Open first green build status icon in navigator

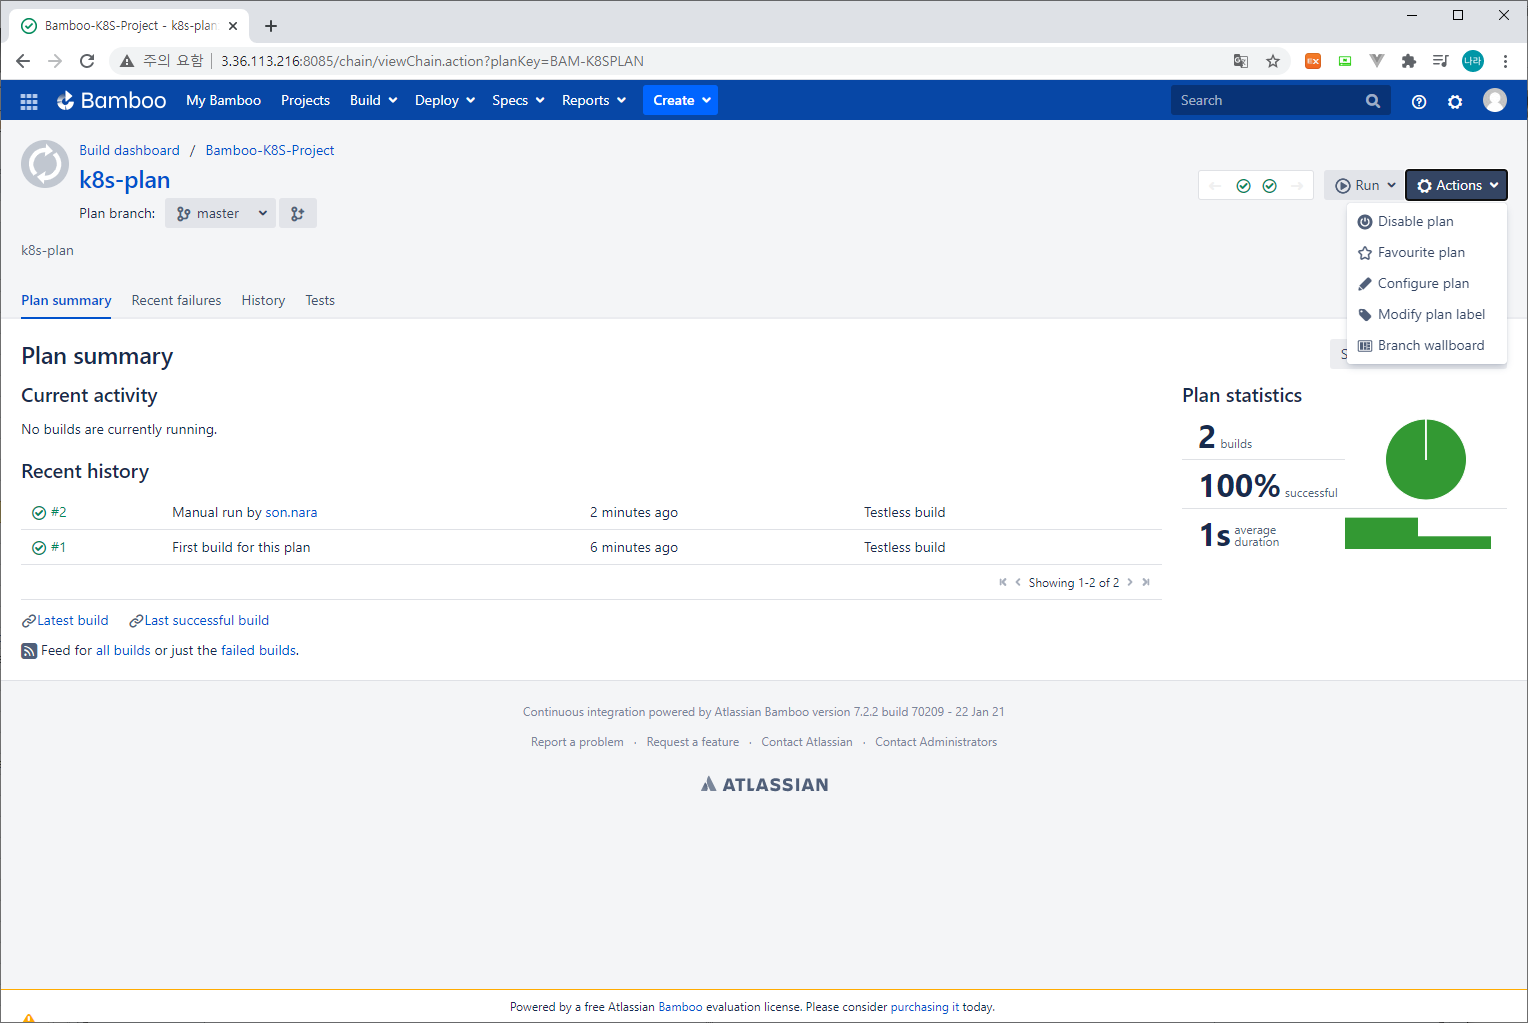coord(1243,186)
